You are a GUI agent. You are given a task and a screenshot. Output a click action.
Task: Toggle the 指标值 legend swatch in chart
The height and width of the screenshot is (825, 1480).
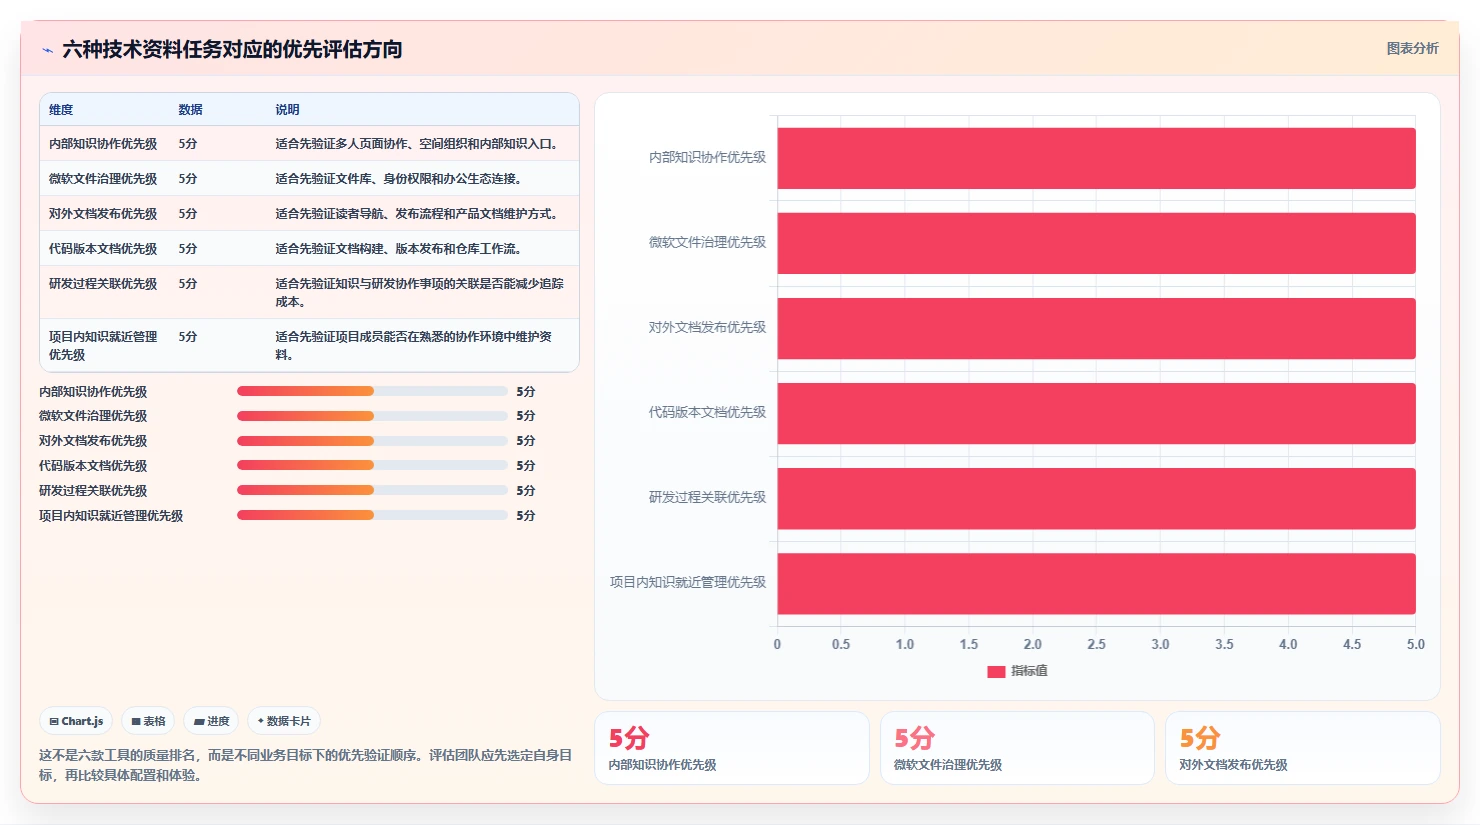[996, 672]
